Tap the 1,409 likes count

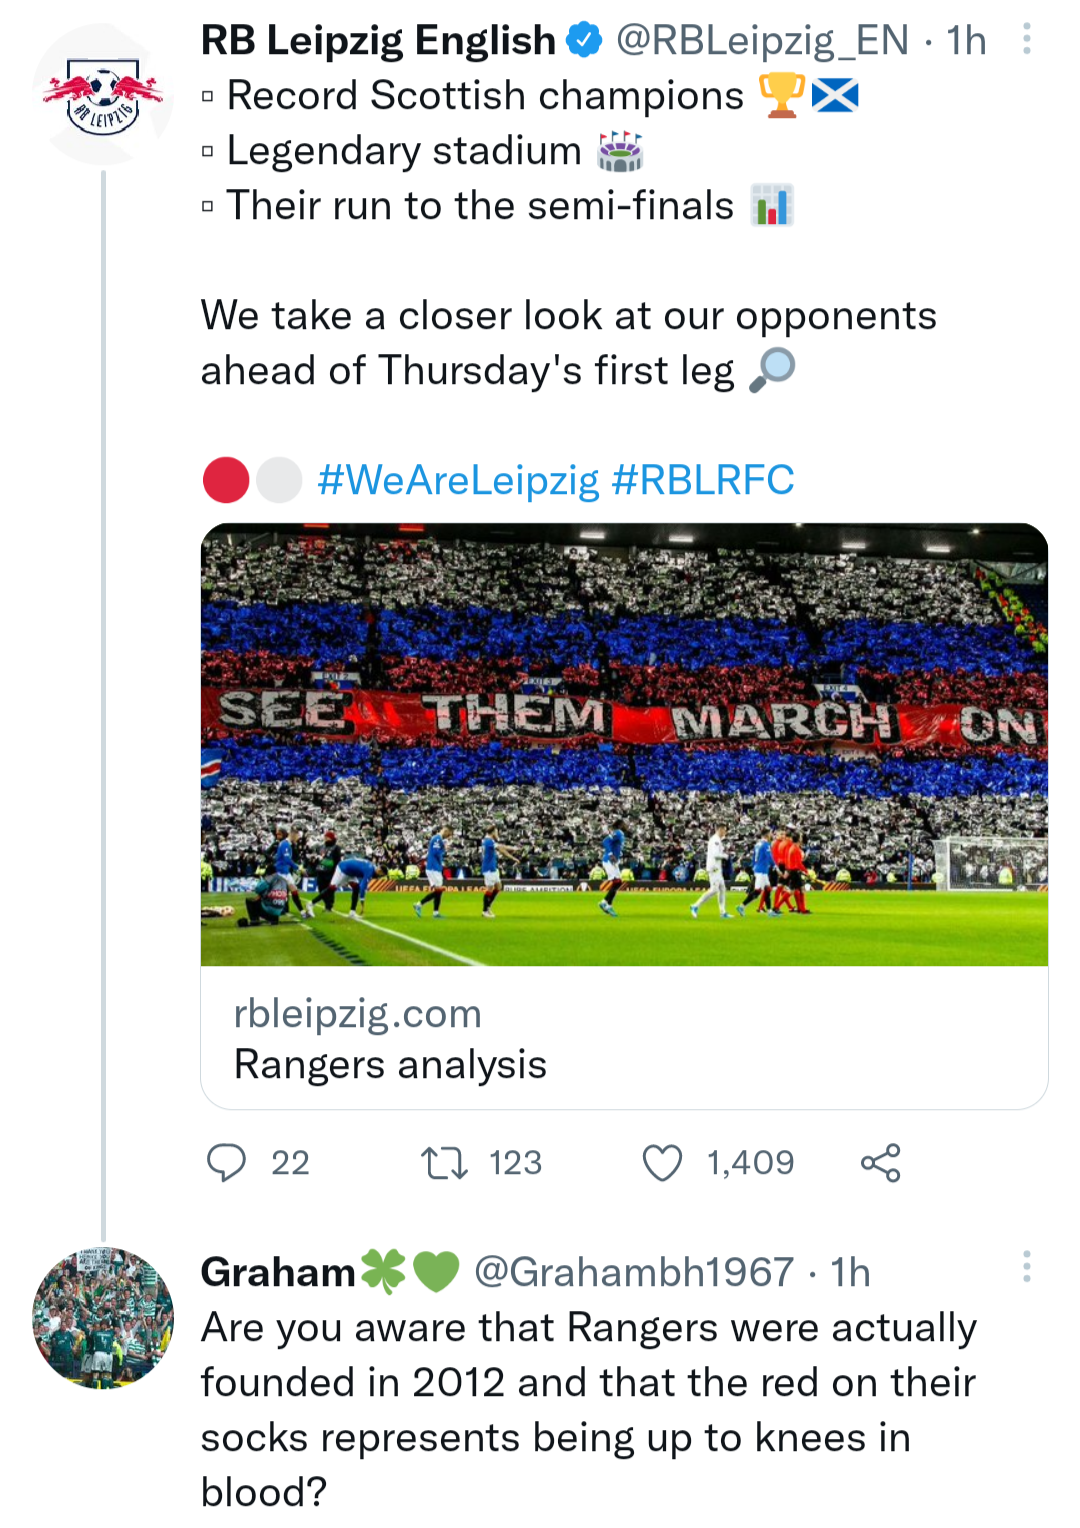pos(750,1163)
